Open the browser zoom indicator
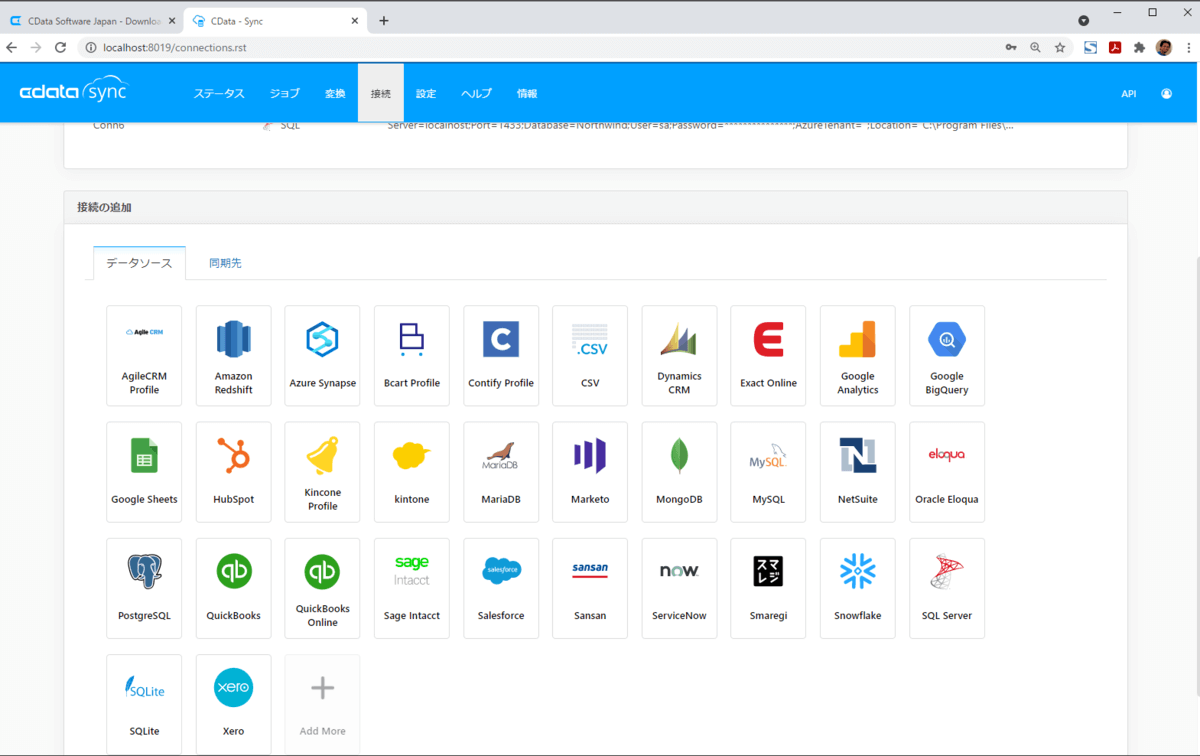The image size is (1200, 756). tap(1035, 47)
